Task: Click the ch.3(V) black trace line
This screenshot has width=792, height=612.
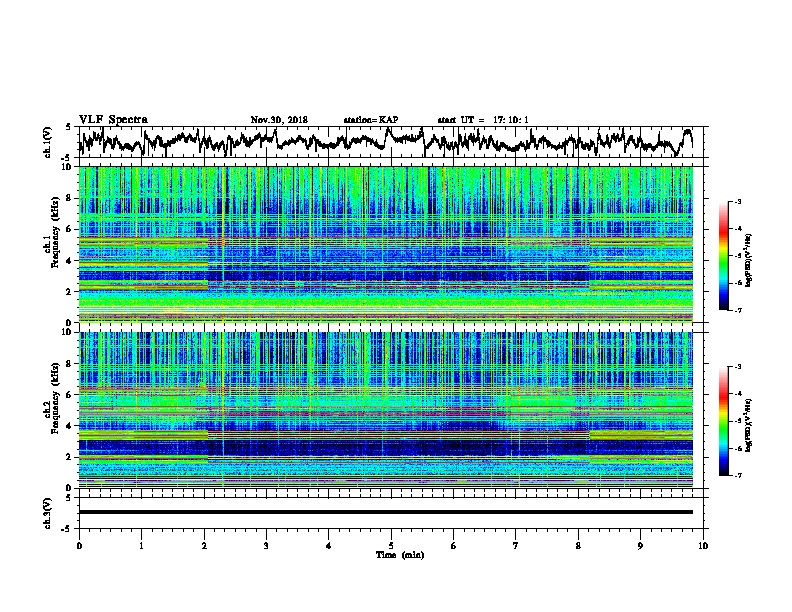Action: (386, 512)
